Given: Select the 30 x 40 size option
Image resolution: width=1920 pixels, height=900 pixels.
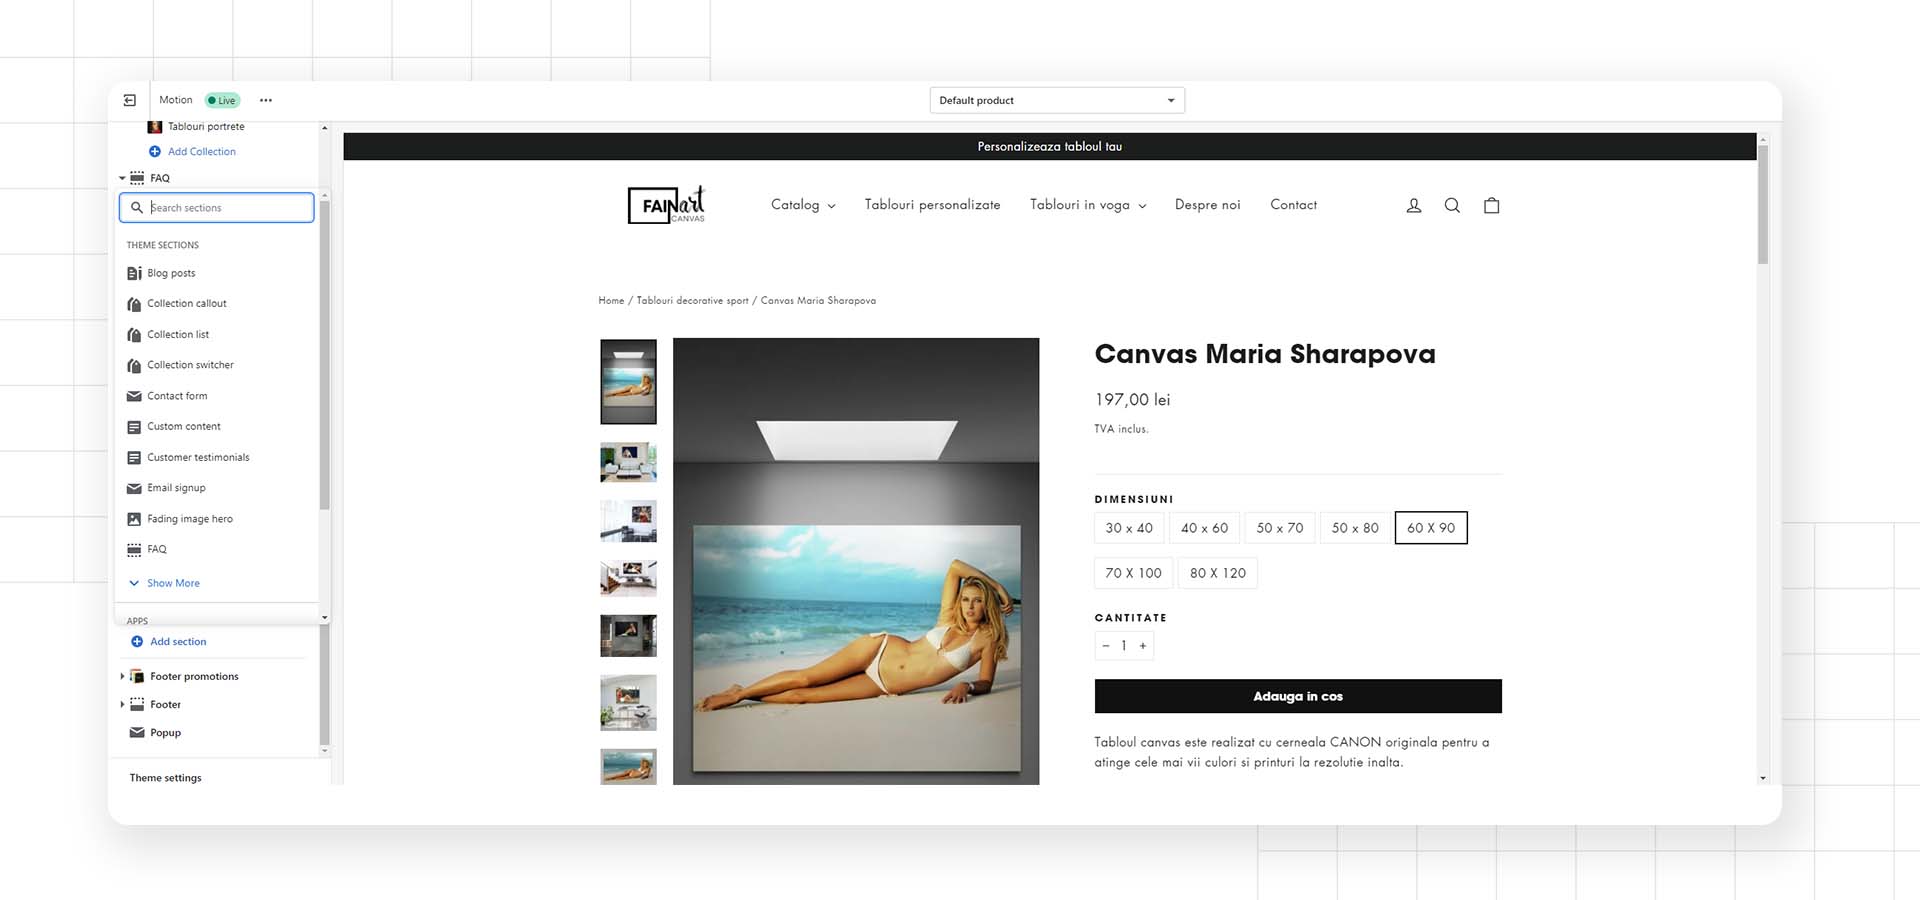Looking at the screenshot, I should (x=1129, y=528).
